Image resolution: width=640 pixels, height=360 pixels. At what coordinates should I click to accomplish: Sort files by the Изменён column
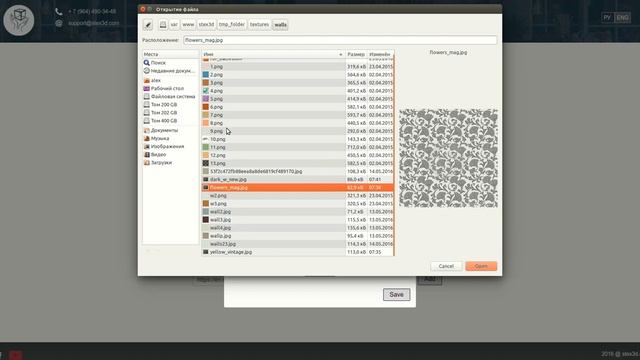click(380, 54)
